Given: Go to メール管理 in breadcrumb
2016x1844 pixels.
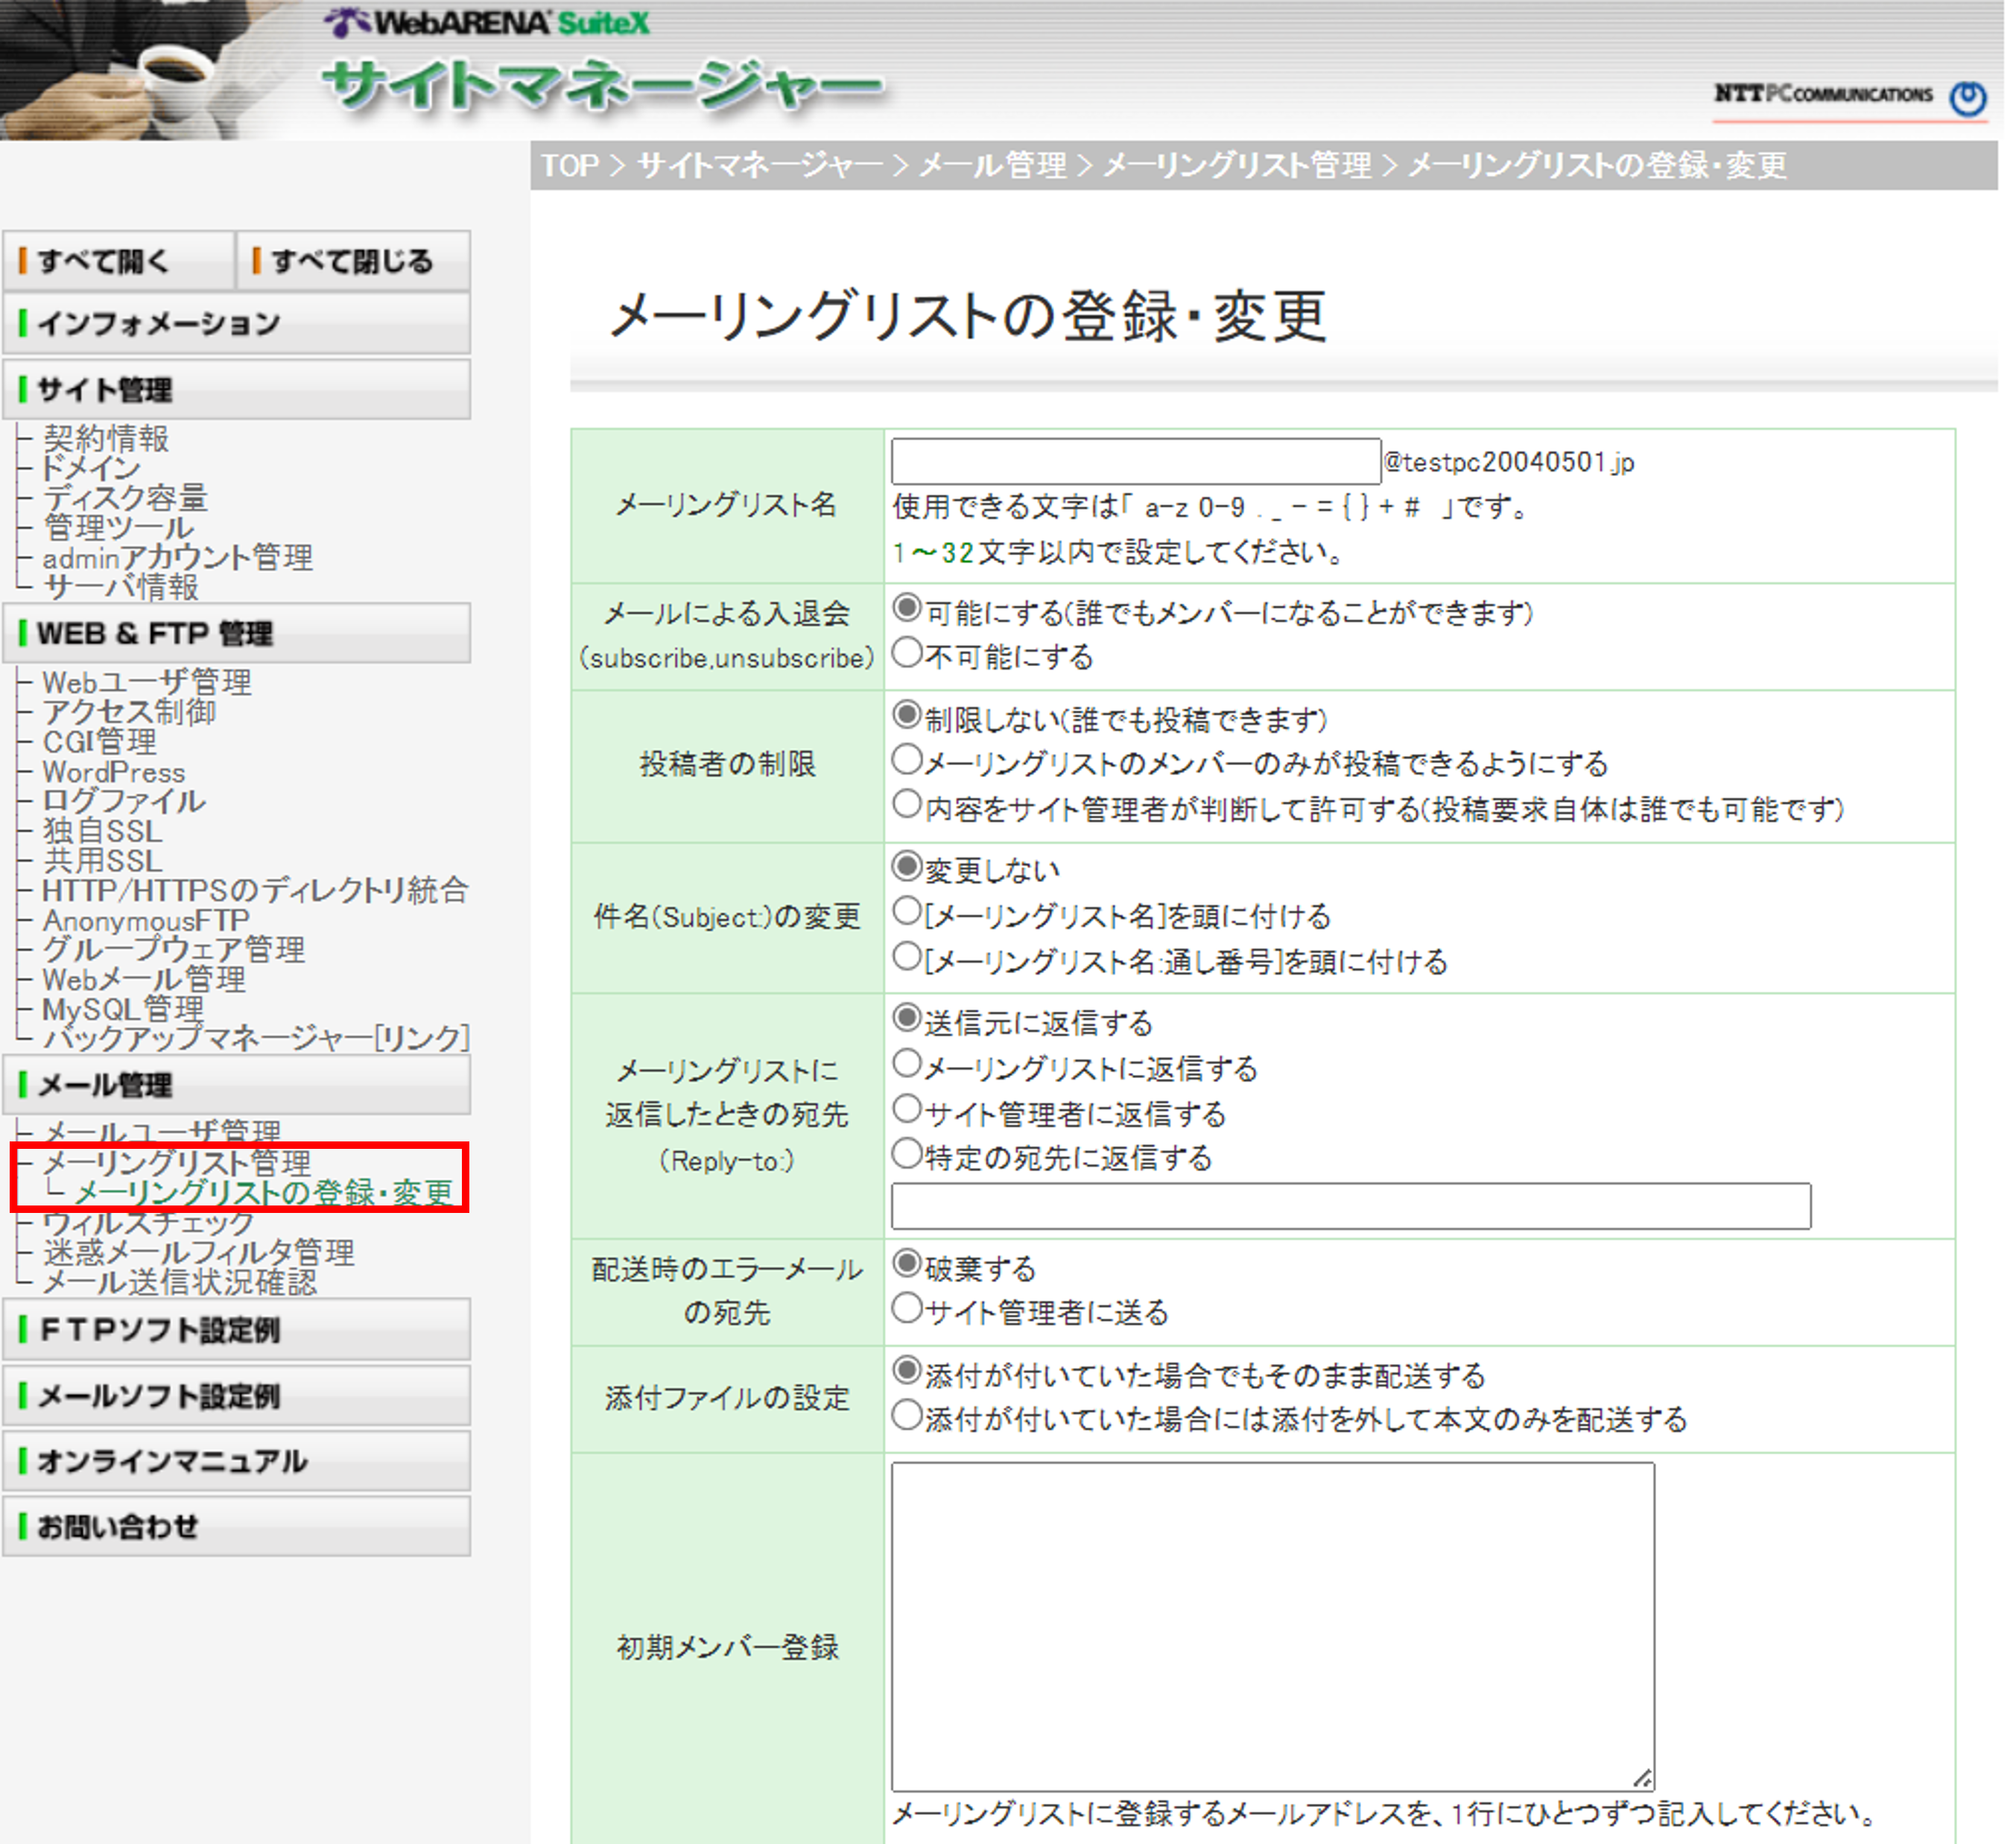Looking at the screenshot, I should tap(992, 166).
